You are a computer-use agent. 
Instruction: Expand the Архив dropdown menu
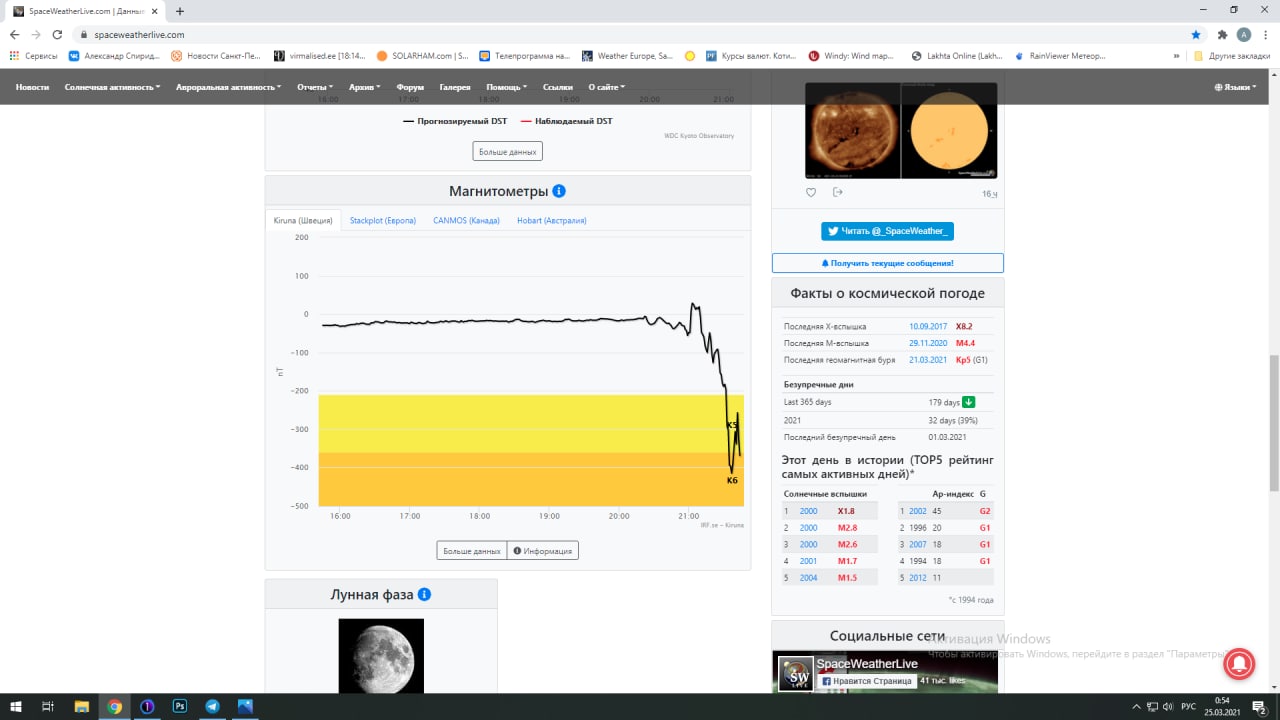coord(365,87)
